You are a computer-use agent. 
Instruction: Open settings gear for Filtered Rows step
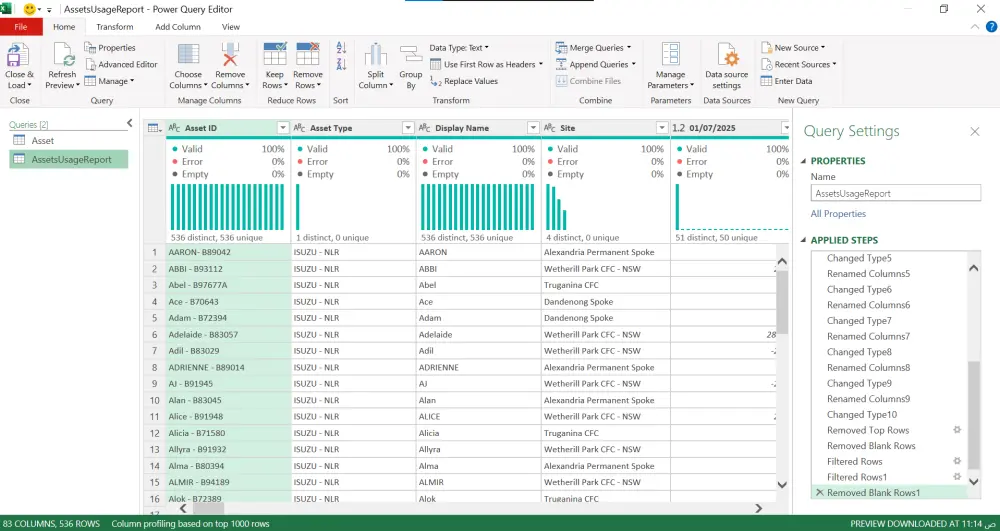[957, 462]
